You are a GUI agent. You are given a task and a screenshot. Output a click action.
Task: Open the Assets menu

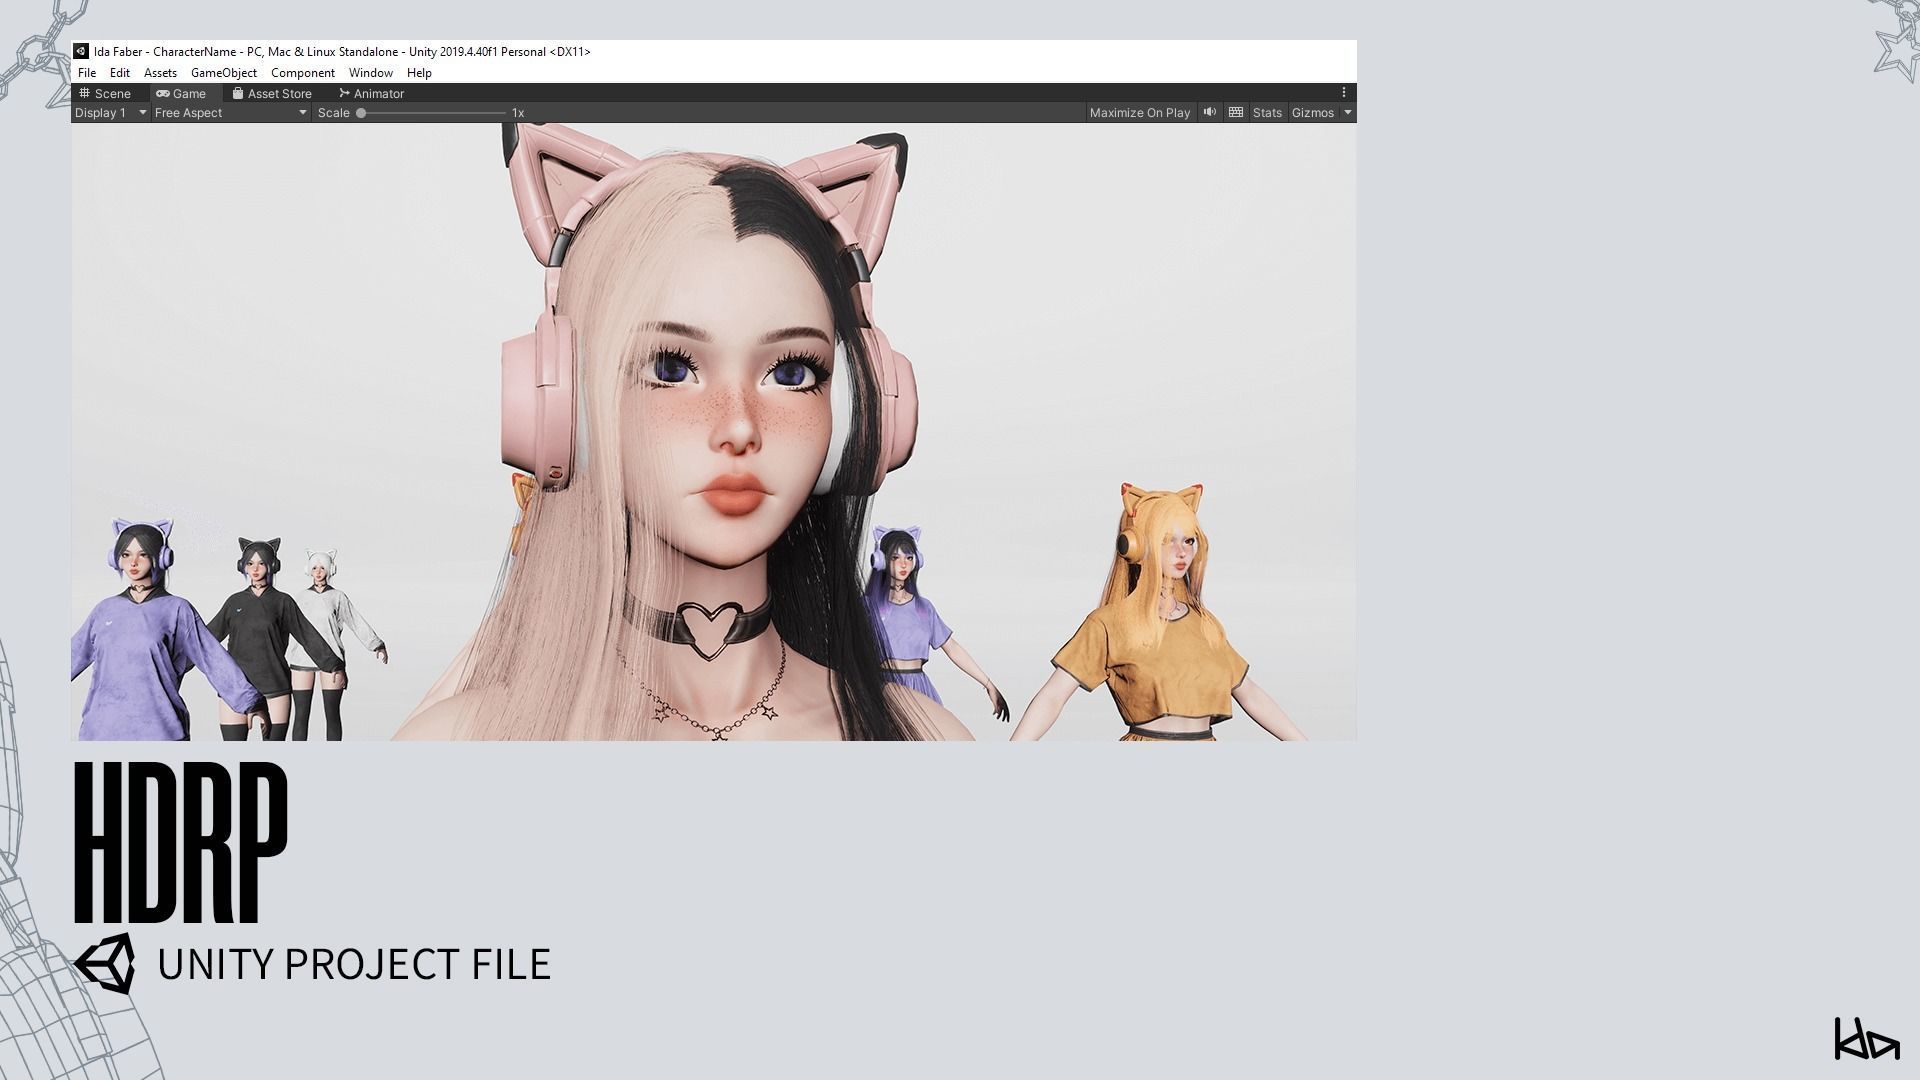(x=160, y=73)
